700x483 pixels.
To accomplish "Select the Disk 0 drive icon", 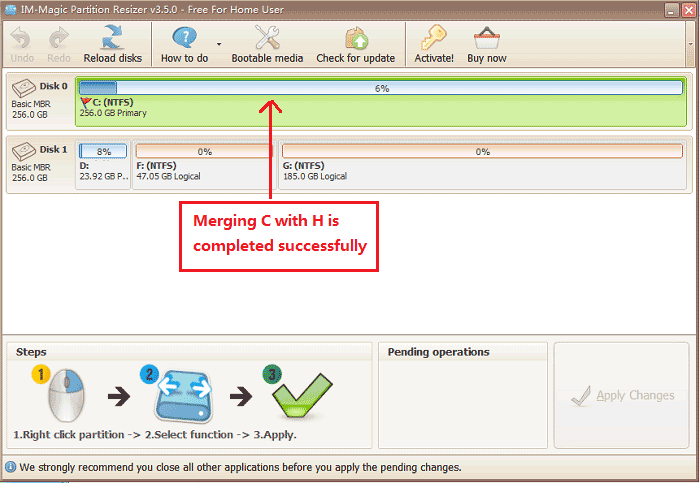I will coord(24,88).
